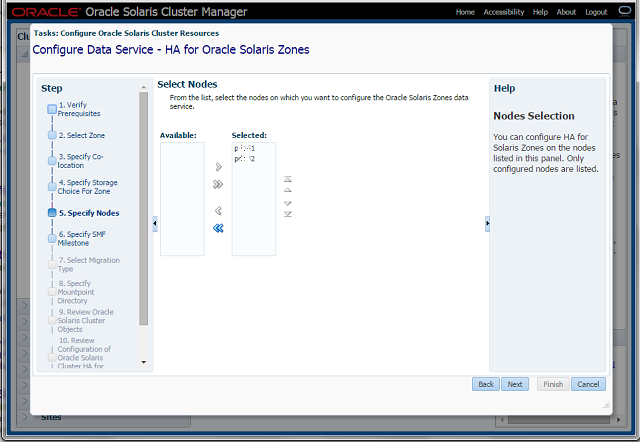Image resolution: width=640 pixels, height=442 pixels.
Task: Collapse the Help pane with right splitter arrow
Action: tap(487, 224)
